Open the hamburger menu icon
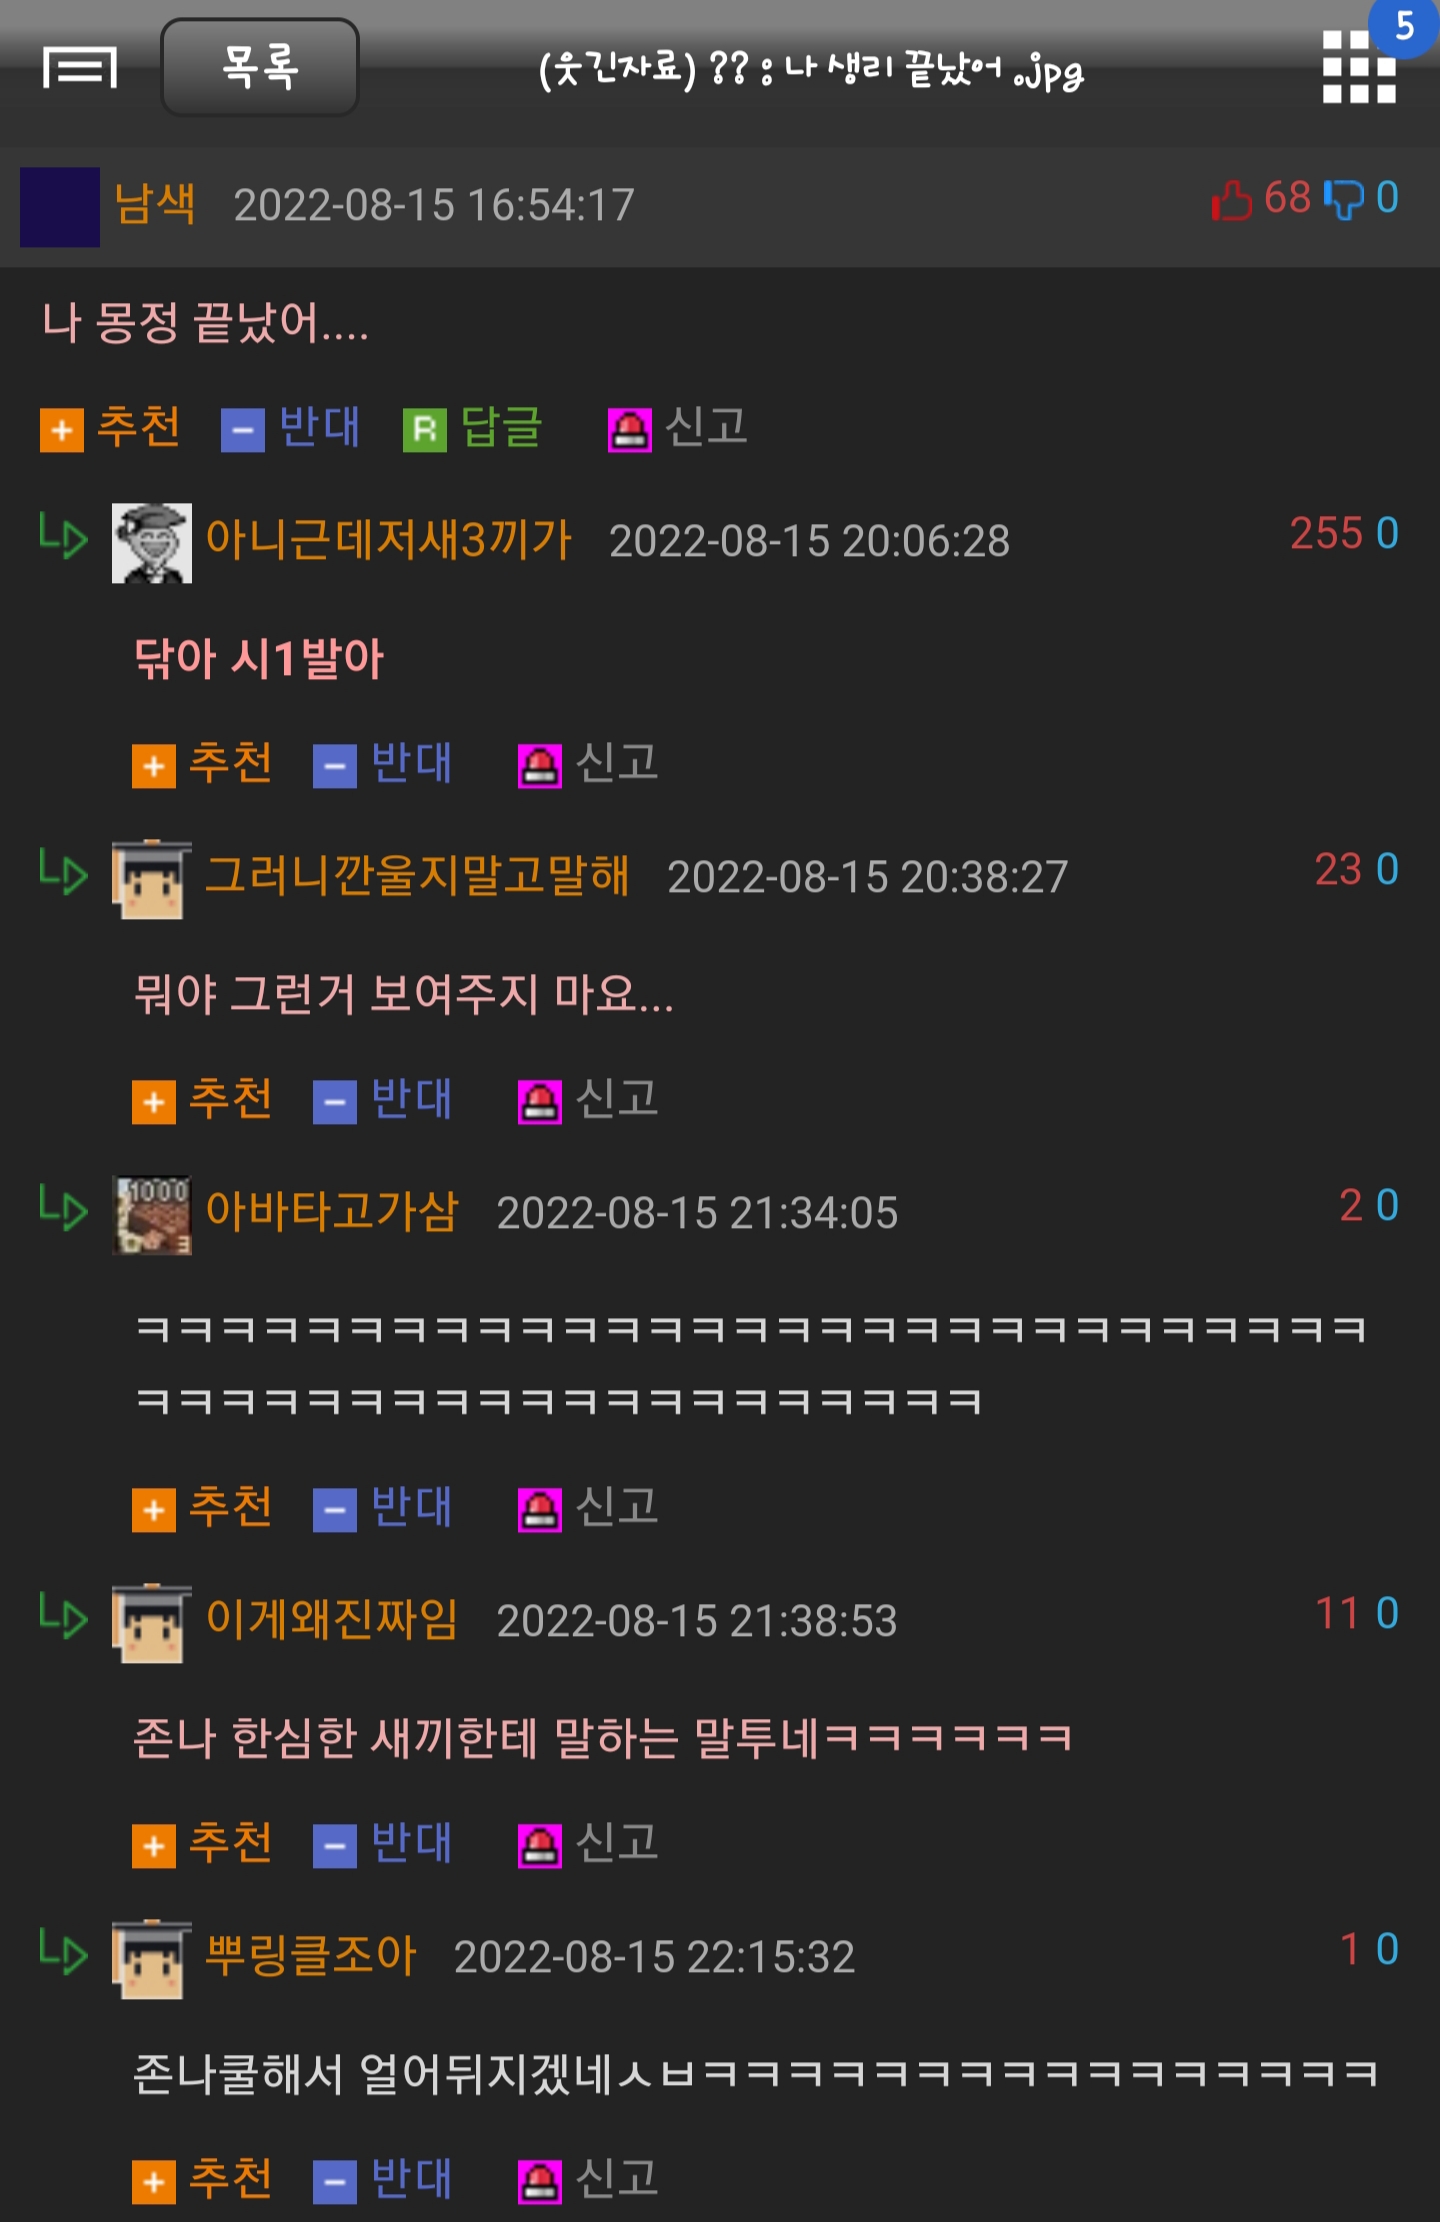Image resolution: width=1440 pixels, height=2222 pixels. pyautogui.click(x=80, y=68)
